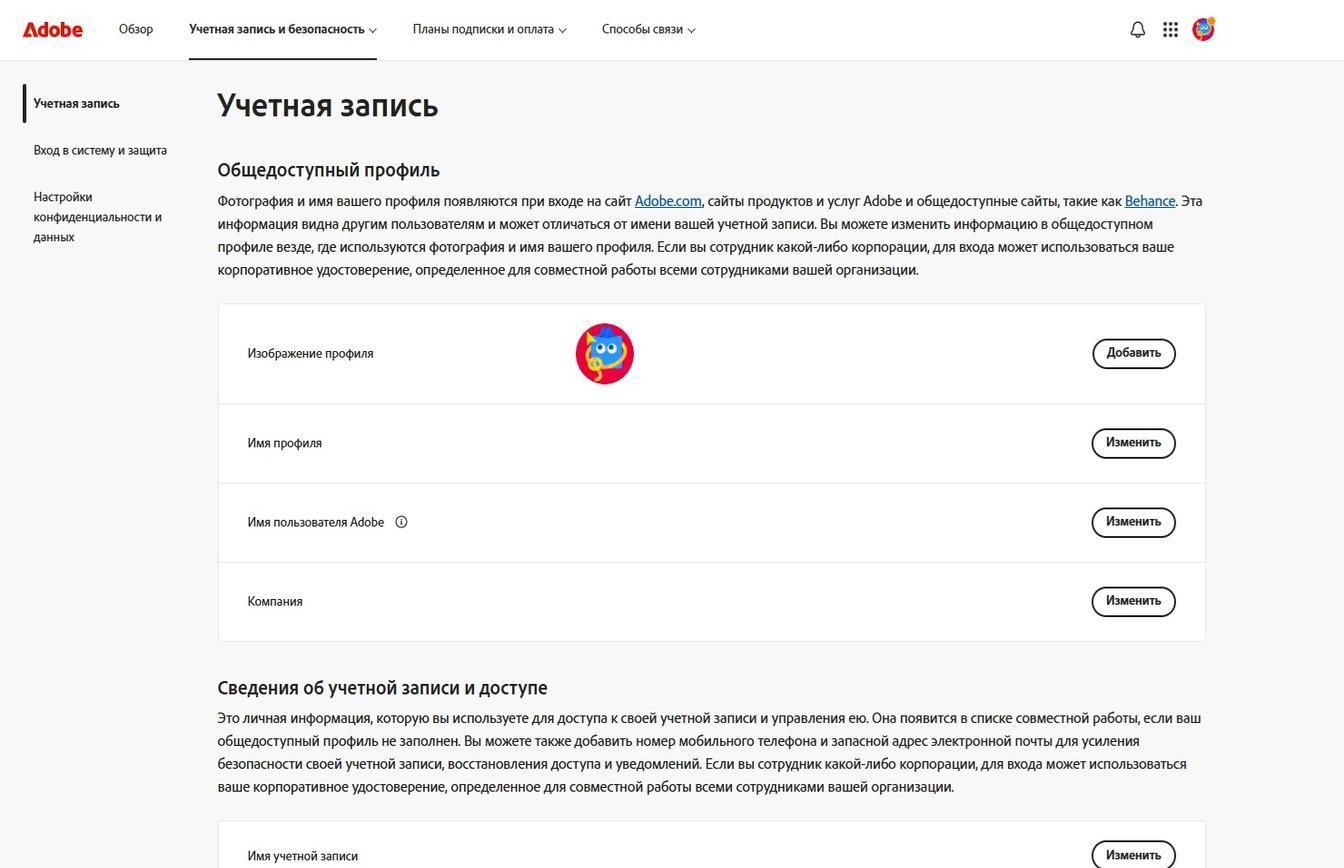The height and width of the screenshot is (868, 1344).
Task: Open the notifications bell
Action: point(1137,30)
